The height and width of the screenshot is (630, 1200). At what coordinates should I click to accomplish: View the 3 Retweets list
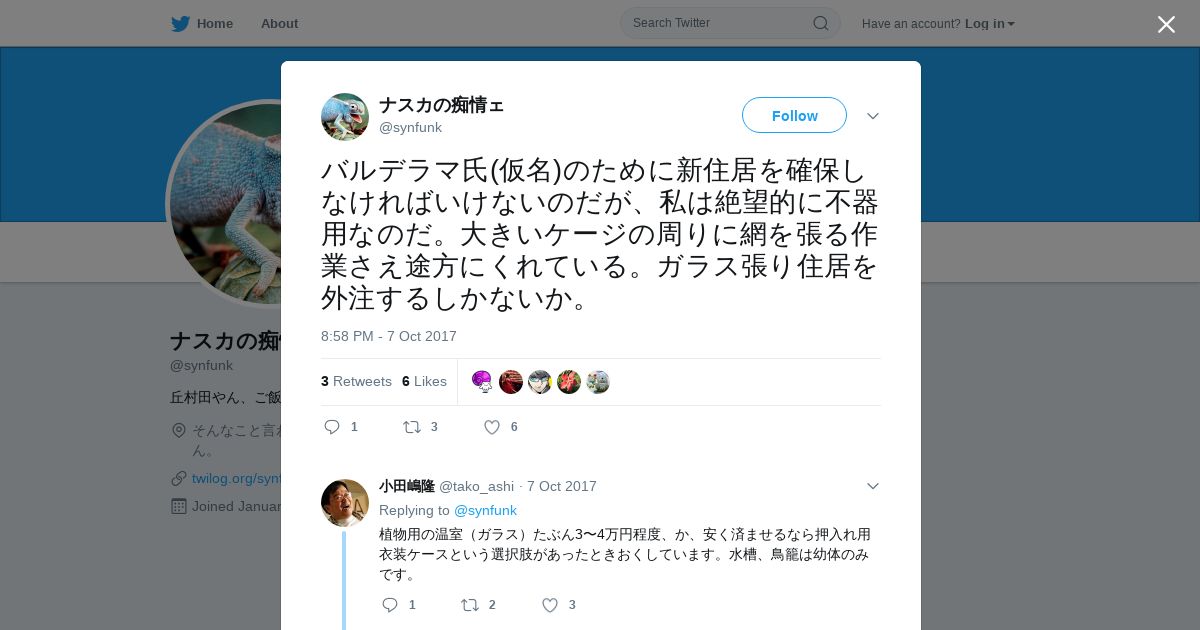(356, 381)
